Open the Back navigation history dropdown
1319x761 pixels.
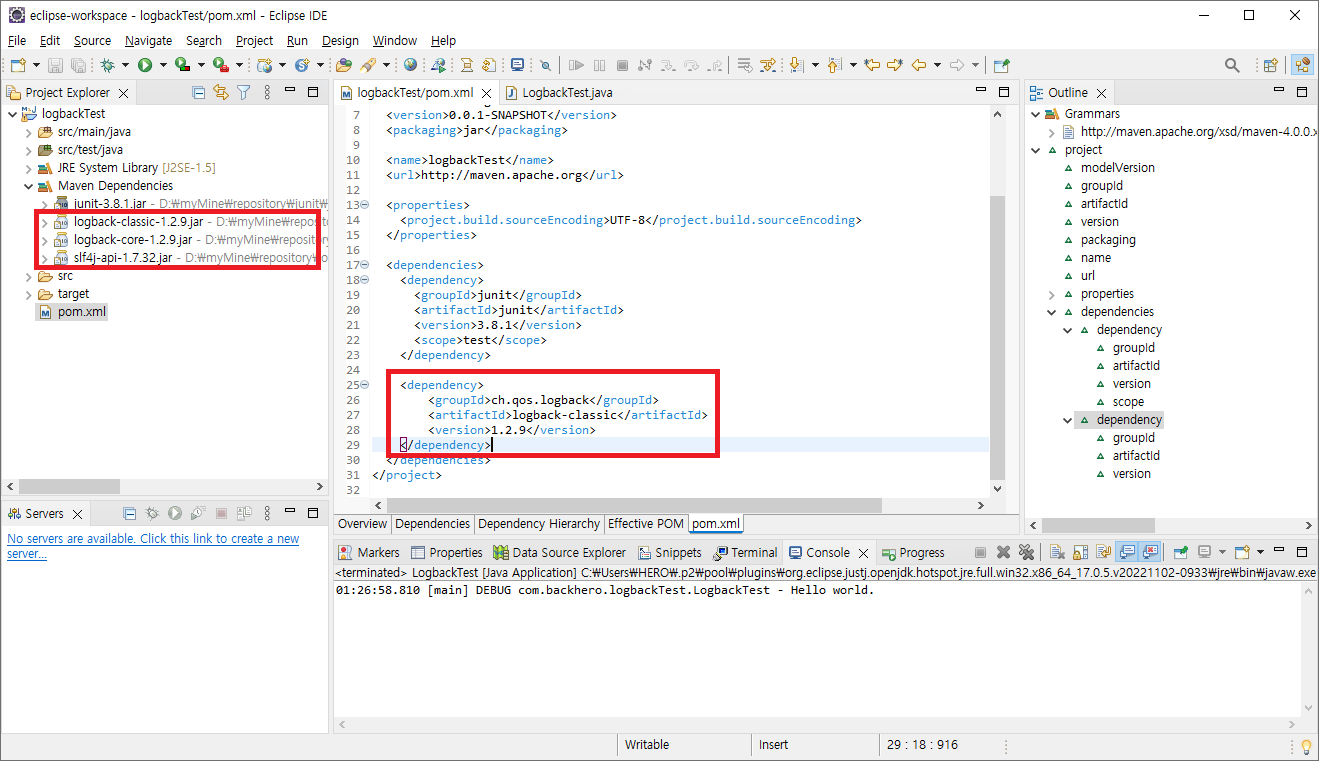[x=937, y=65]
